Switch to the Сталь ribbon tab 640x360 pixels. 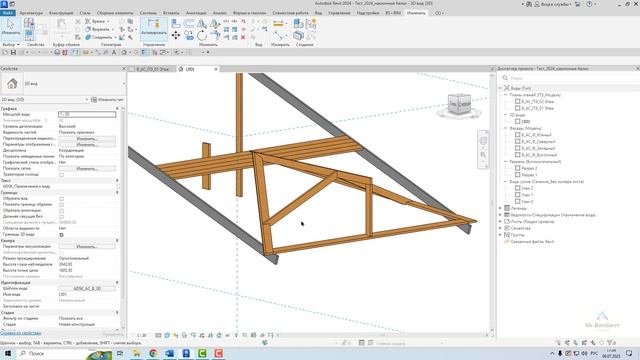pos(85,13)
